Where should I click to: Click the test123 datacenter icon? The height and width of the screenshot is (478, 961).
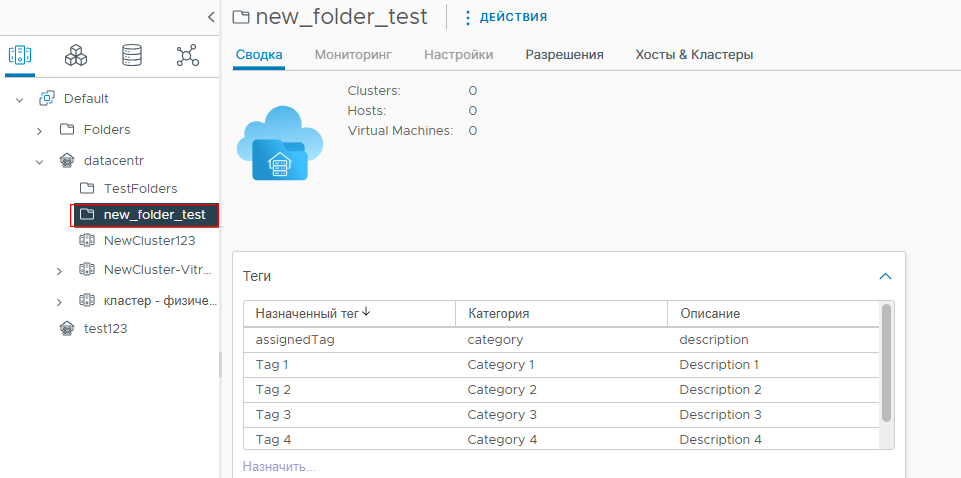point(66,328)
